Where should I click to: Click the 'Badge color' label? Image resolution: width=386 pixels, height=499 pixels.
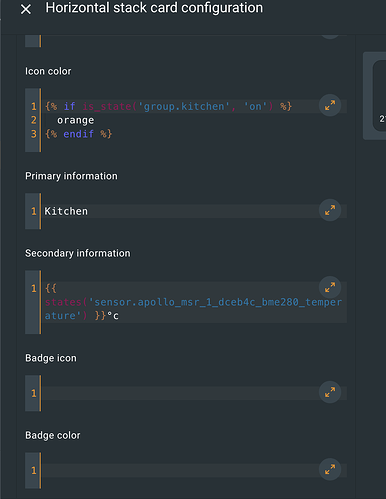point(53,435)
